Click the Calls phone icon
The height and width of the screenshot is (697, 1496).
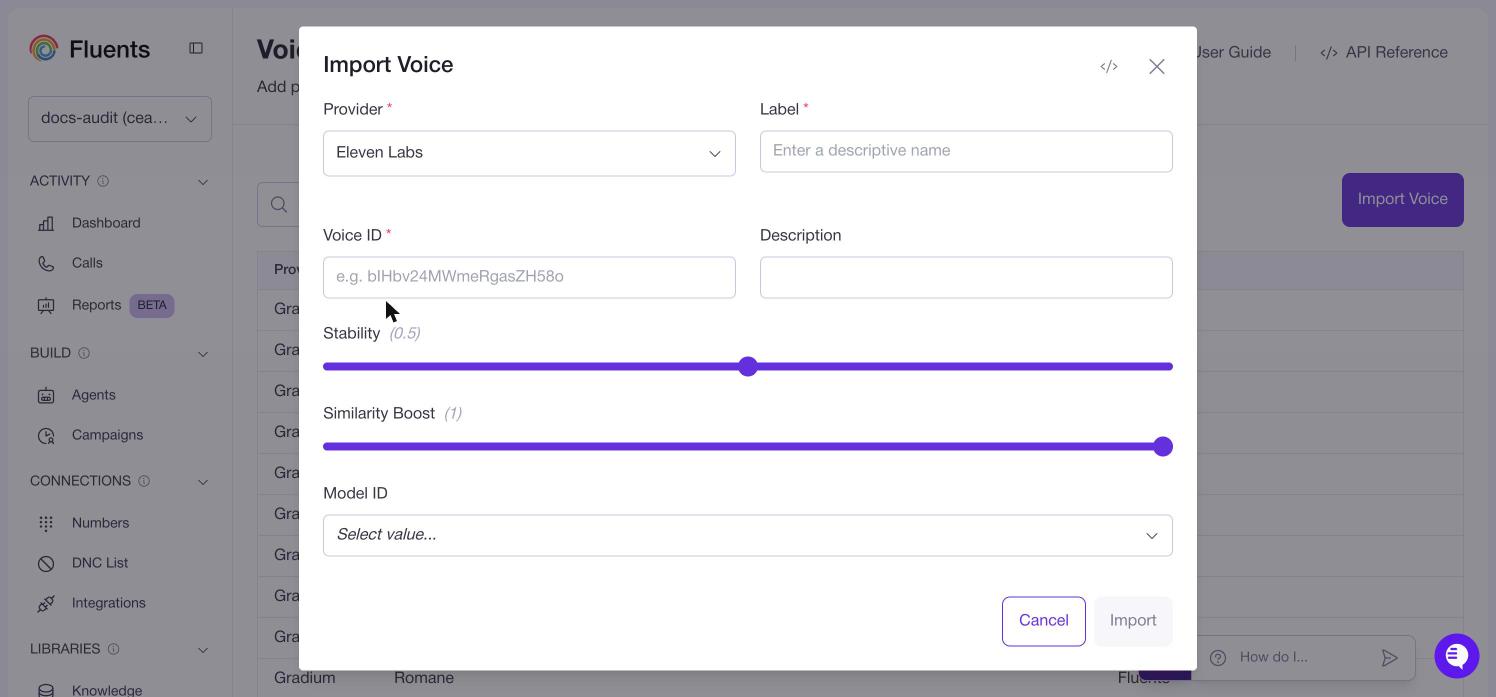pyautogui.click(x=46, y=263)
